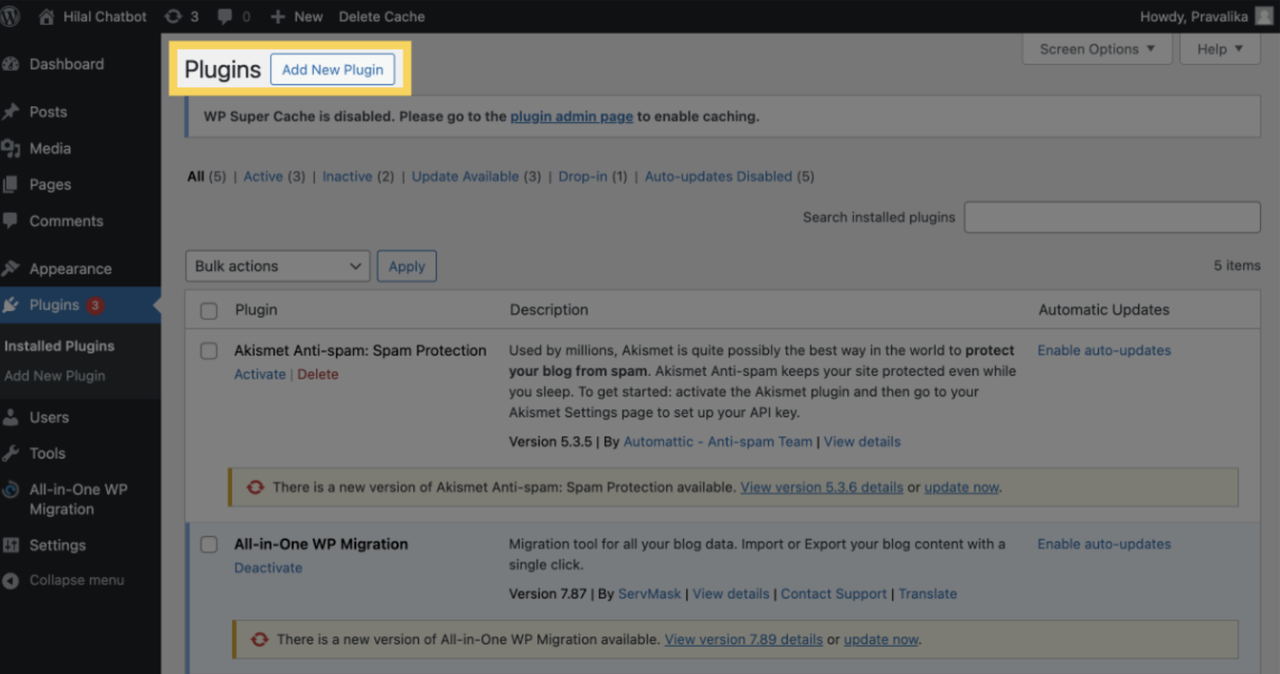Open the plugin admin page link
Image resolution: width=1280 pixels, height=674 pixels.
click(571, 116)
